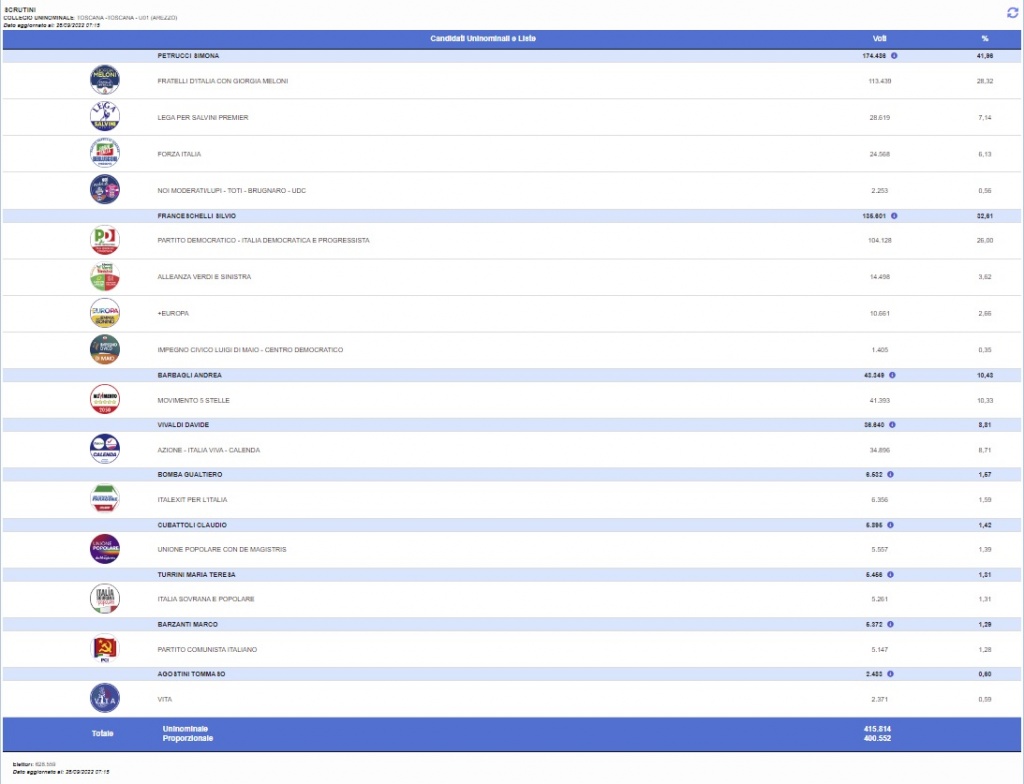The image size is (1024, 784).
Task: Click the Partito Comunista Italiano logo
Action: point(105,649)
